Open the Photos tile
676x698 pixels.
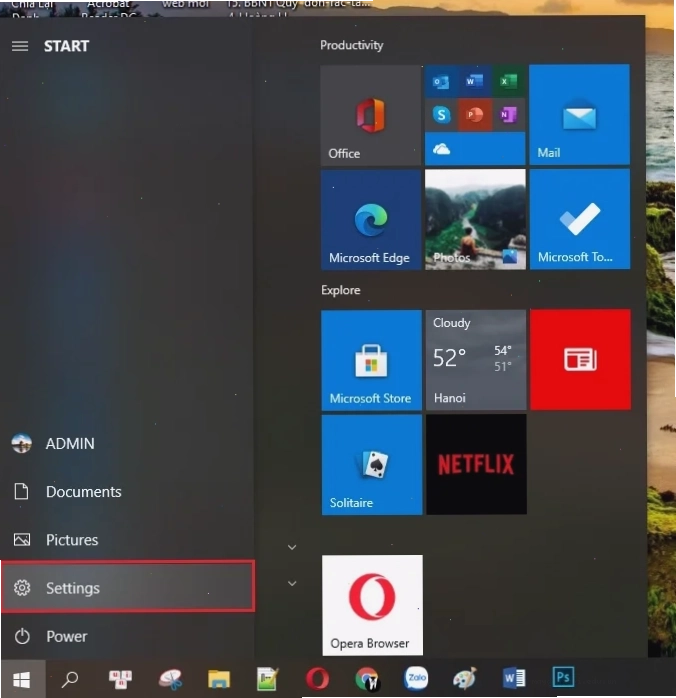[x=475, y=219]
